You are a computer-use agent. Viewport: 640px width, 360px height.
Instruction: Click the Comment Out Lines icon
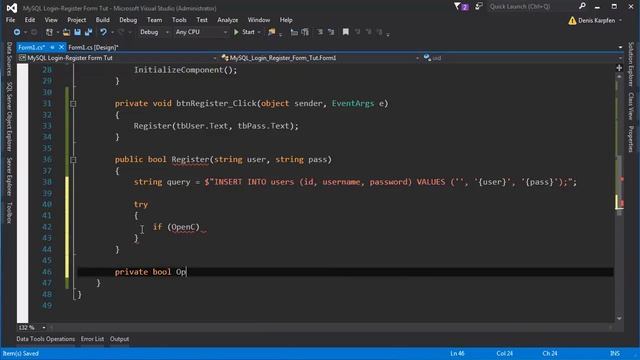(x=294, y=32)
